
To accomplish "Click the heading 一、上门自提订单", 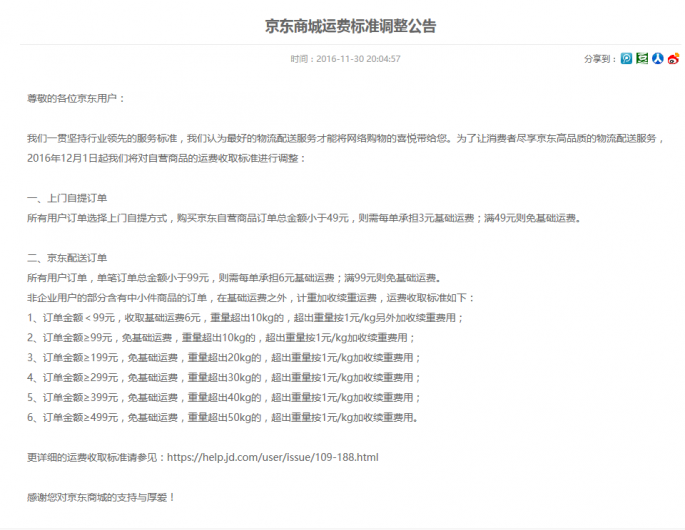I will [x=67, y=198].
